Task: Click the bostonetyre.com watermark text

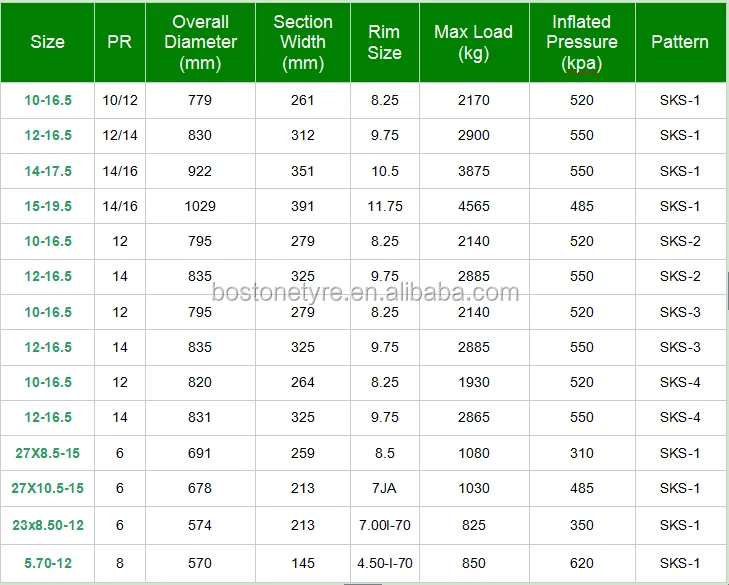Action: pyautogui.click(x=366, y=293)
